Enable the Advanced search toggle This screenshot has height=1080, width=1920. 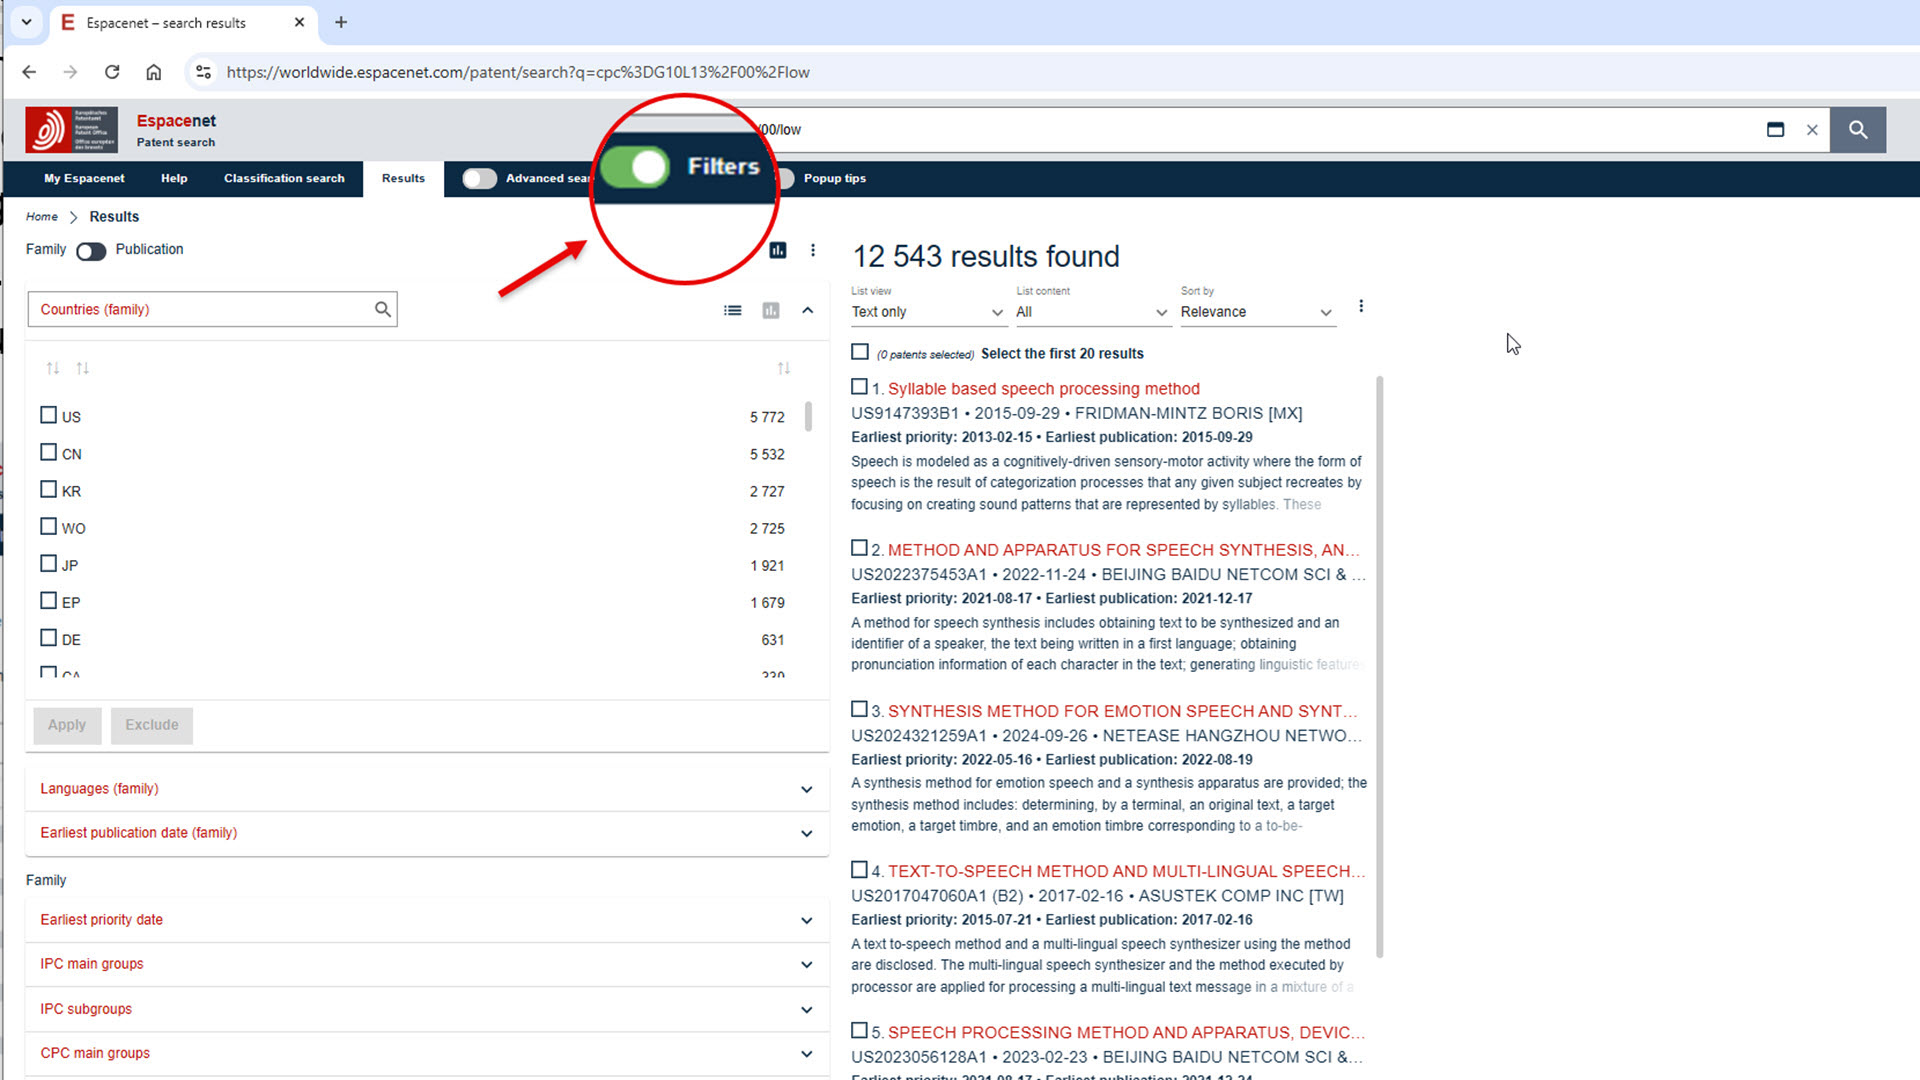(479, 179)
